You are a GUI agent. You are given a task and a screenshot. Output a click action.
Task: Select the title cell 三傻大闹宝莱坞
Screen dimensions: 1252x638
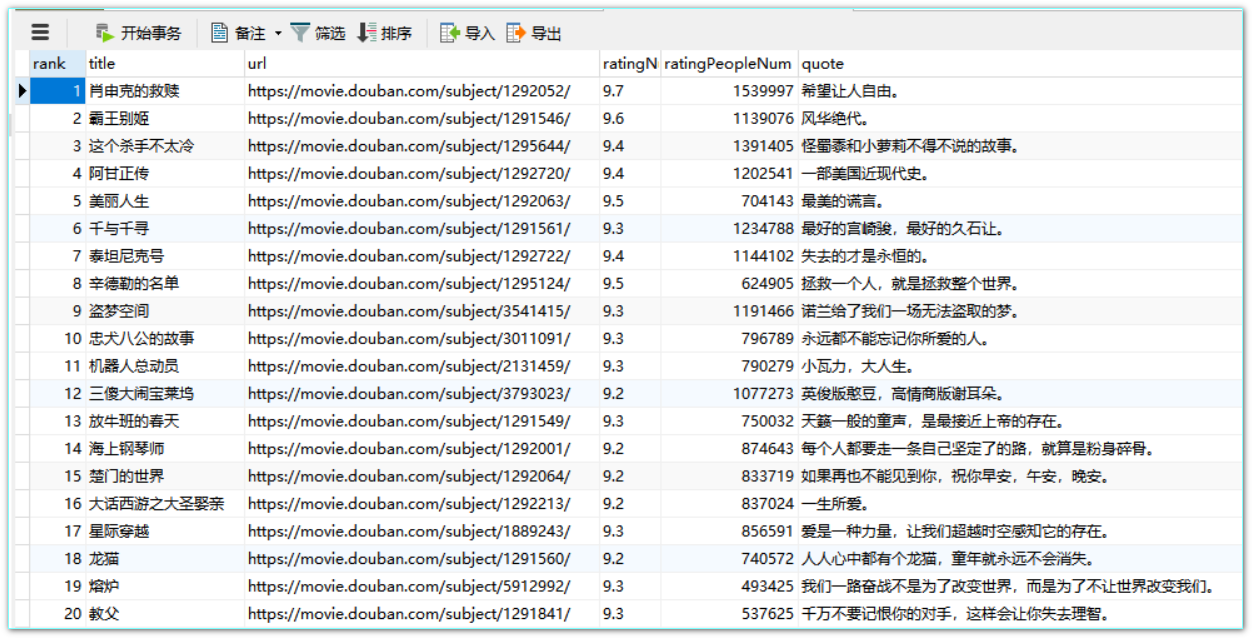click(x=165, y=394)
